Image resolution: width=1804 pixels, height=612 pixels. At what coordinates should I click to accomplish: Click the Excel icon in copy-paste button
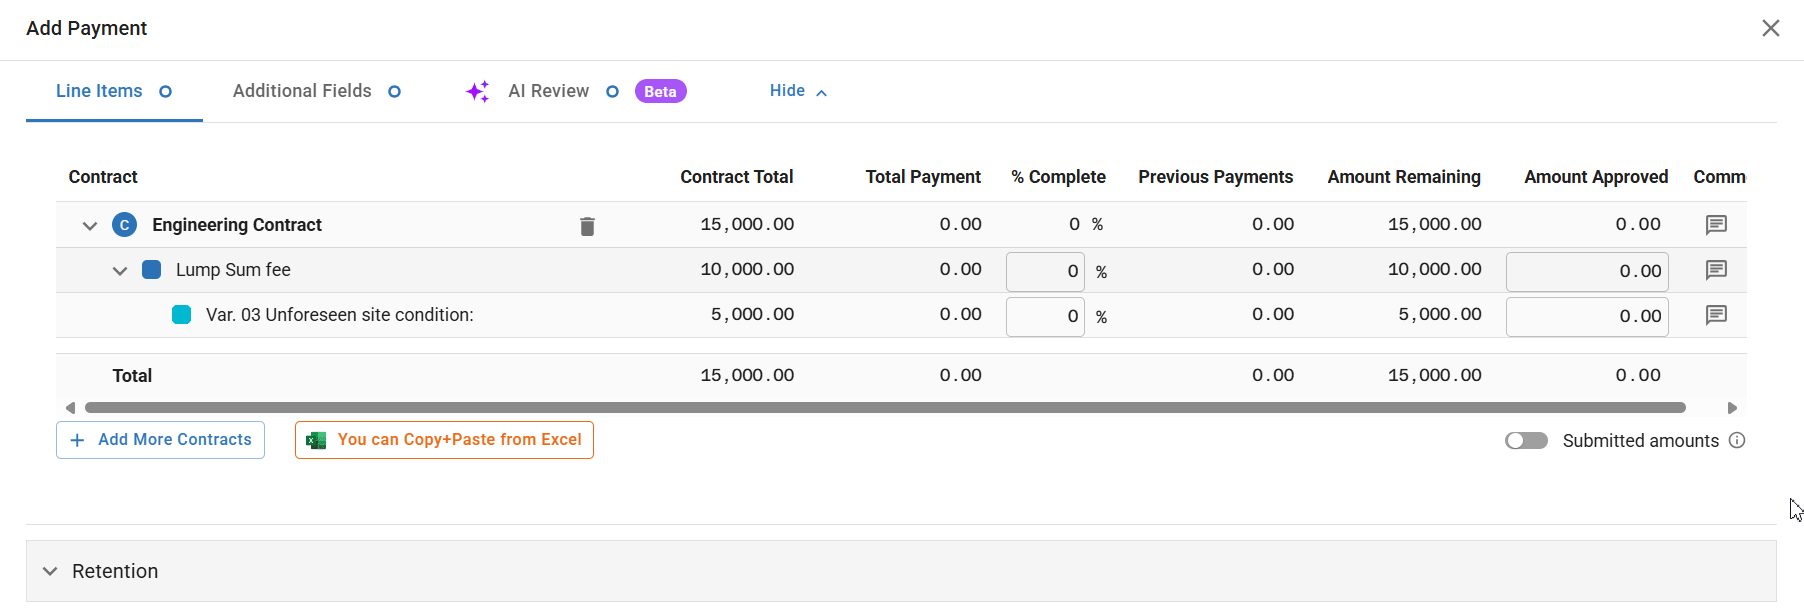pyautogui.click(x=316, y=440)
